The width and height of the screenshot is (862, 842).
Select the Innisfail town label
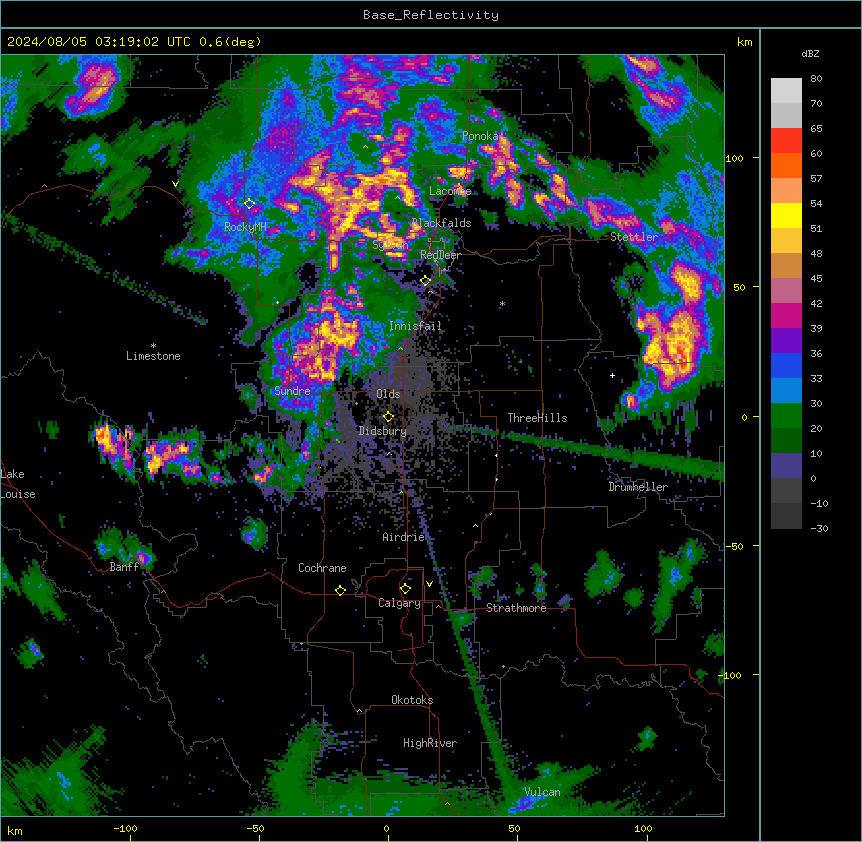(415, 326)
